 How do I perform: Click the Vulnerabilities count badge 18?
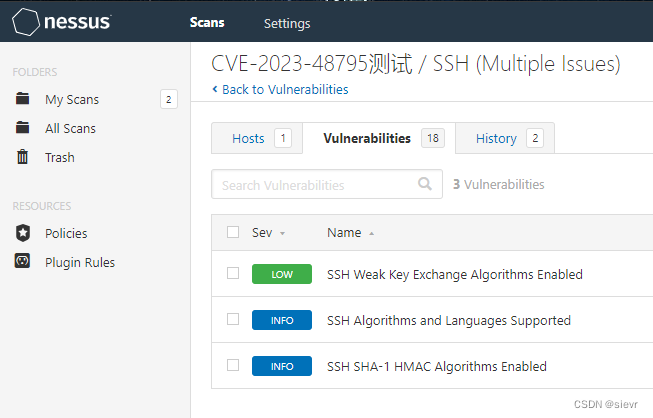(433, 138)
